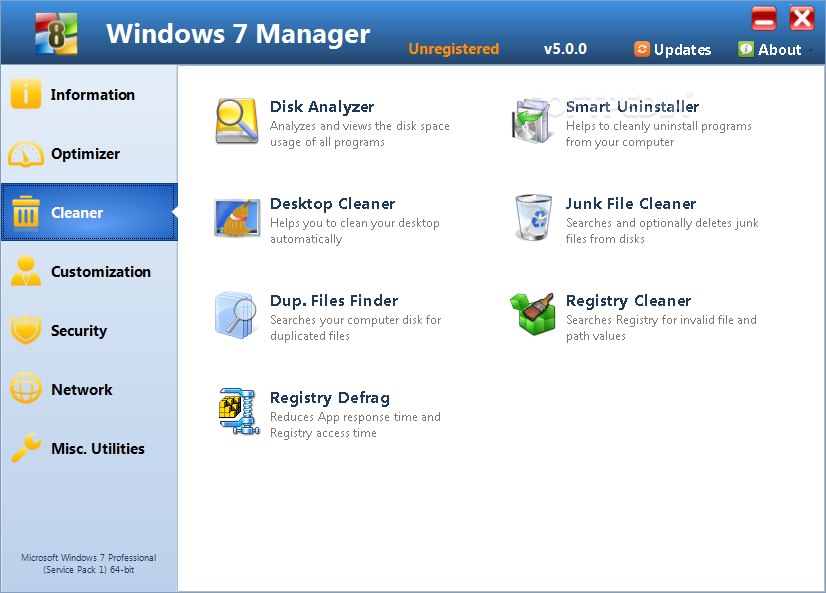Open the Misc. Utilities tab label
Image resolution: width=826 pixels, height=593 pixels.
pyautogui.click(x=98, y=449)
